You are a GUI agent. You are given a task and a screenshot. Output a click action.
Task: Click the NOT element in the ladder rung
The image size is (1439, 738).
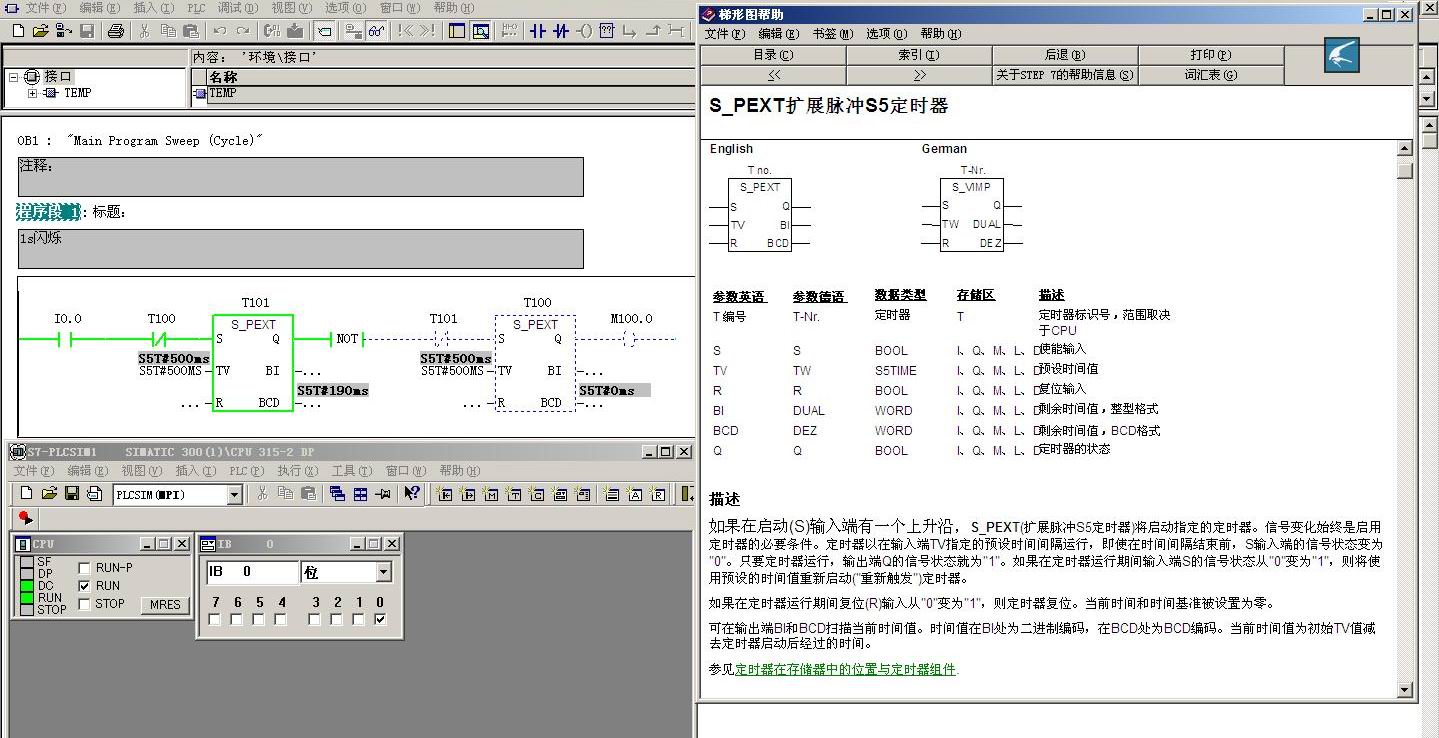pyautogui.click(x=346, y=339)
